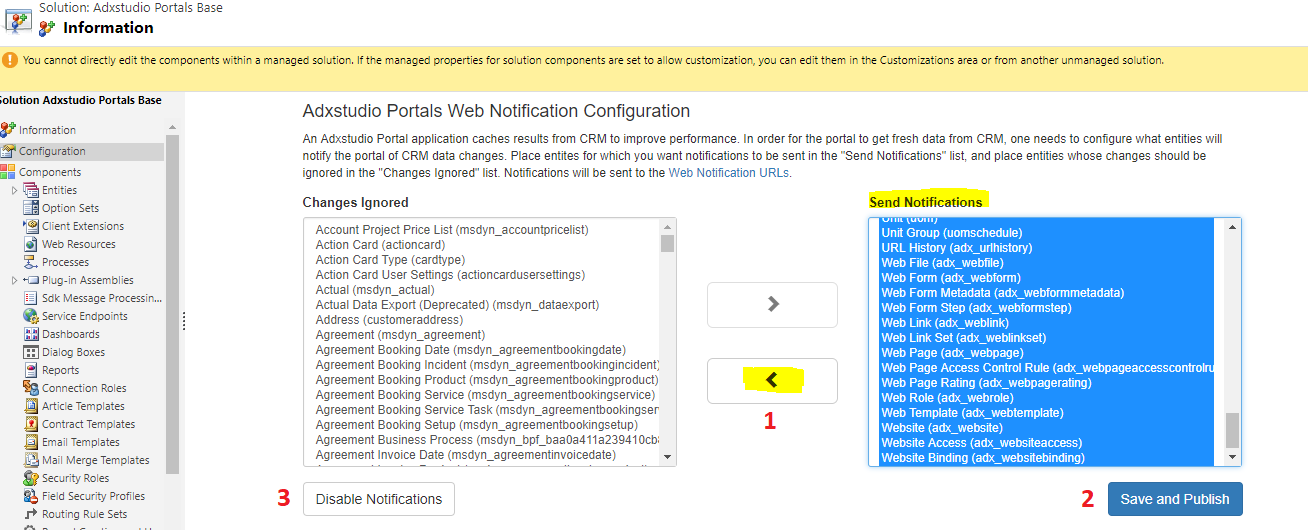This screenshot has height=530, width=1308.
Task: Click the Processes icon
Action: coord(31,262)
